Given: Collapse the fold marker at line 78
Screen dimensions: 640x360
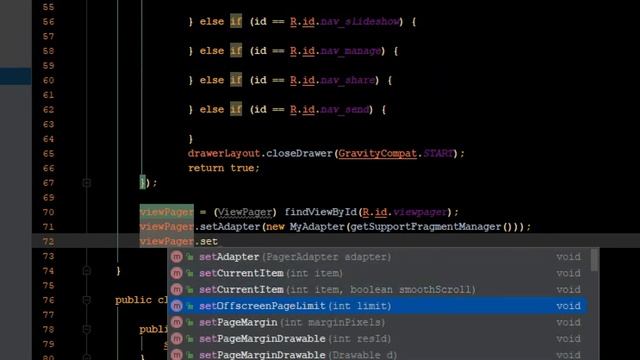Looking at the screenshot, I should point(87,329).
